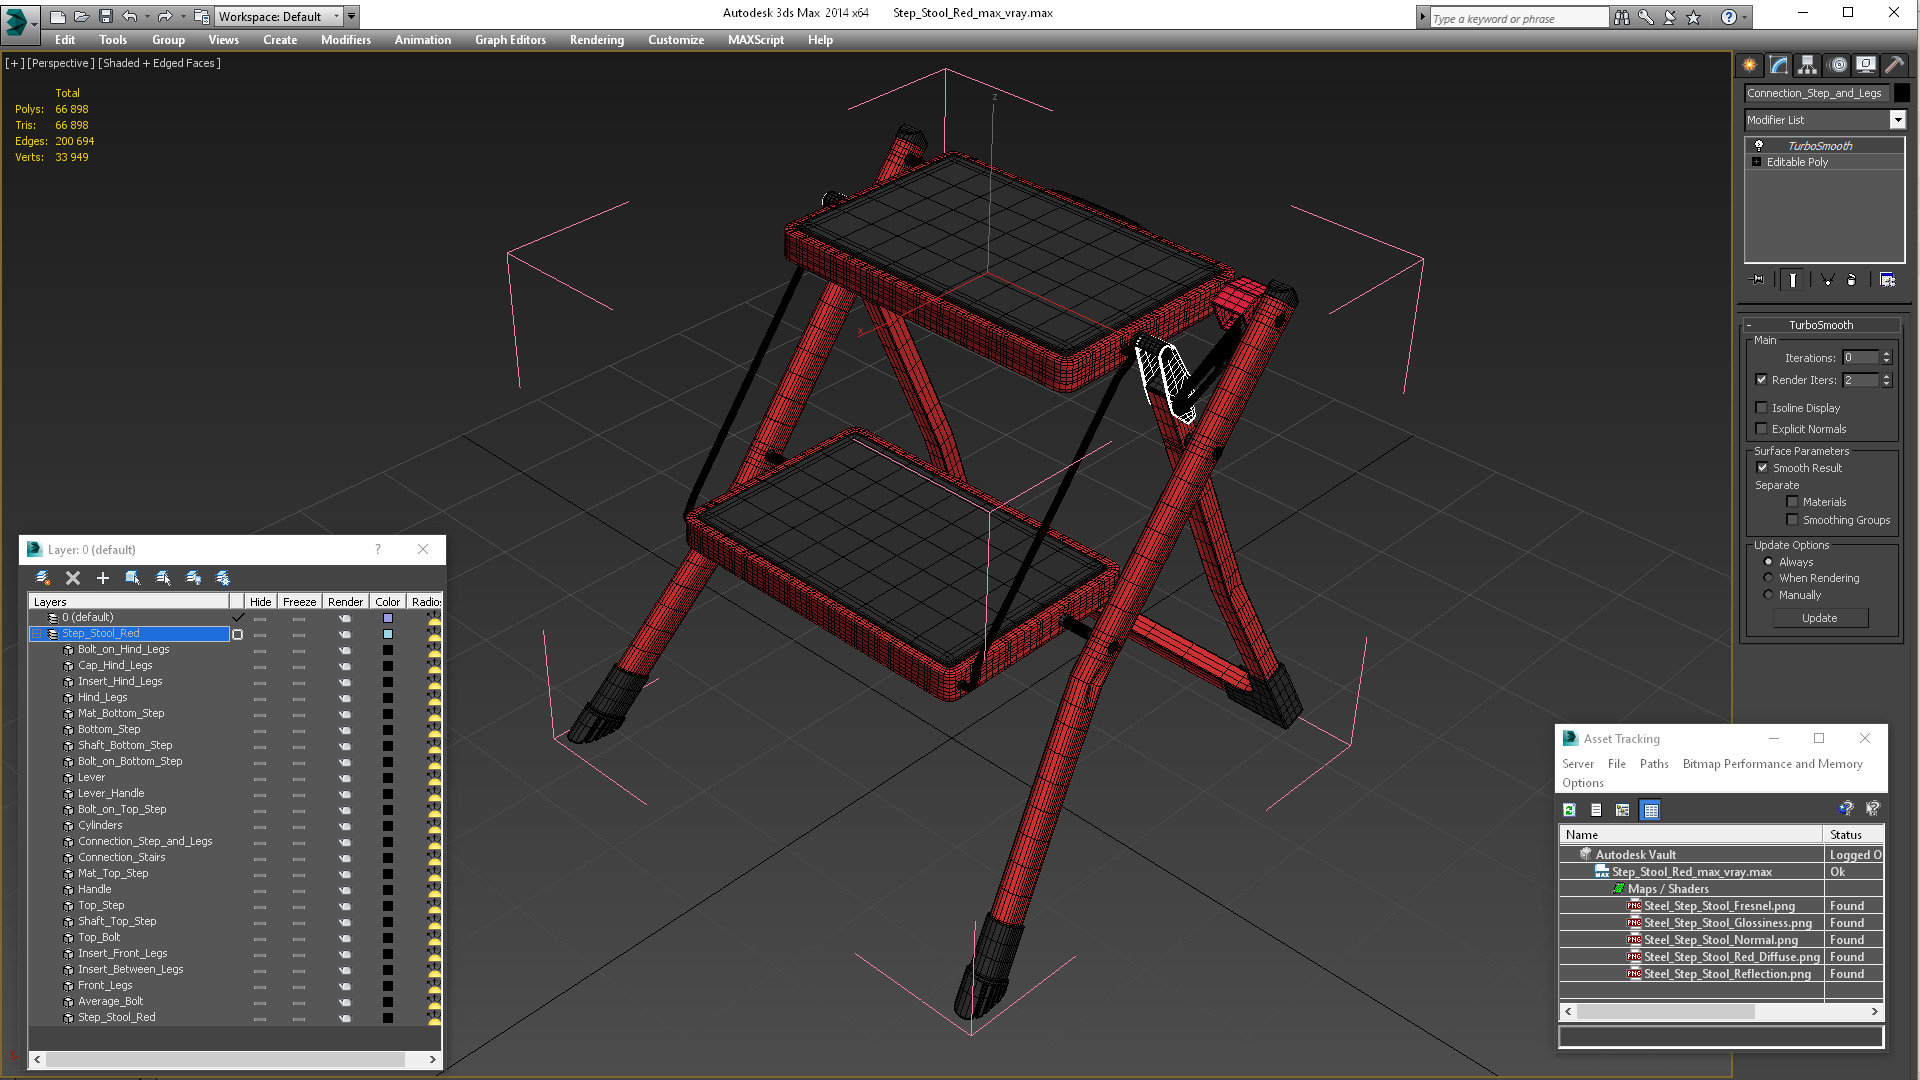Open the Graph Editors menu
The height and width of the screenshot is (1080, 1920).
click(510, 40)
